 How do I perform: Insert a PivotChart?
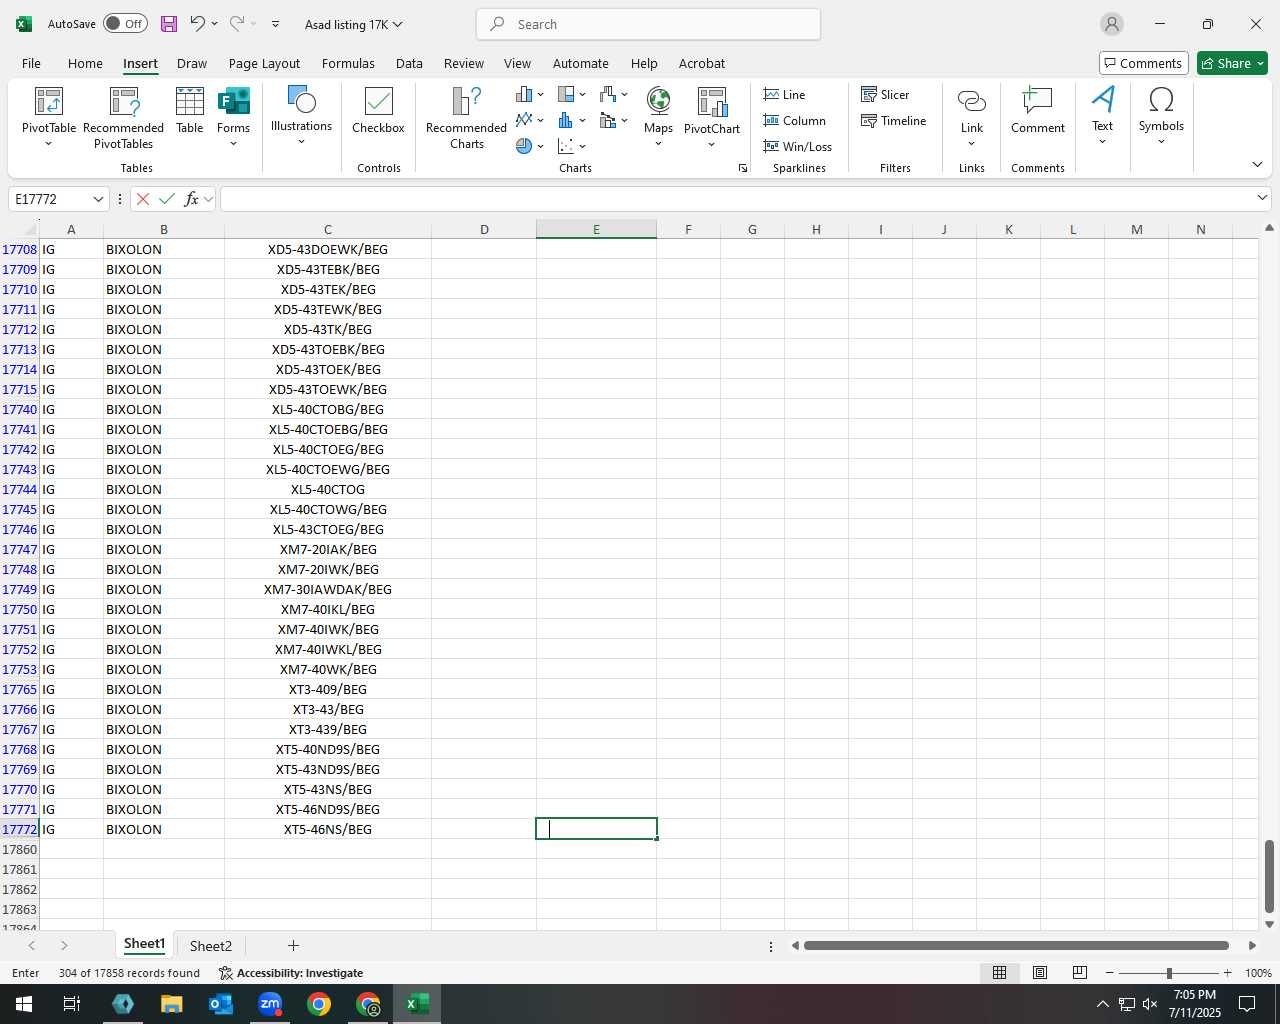(x=712, y=116)
